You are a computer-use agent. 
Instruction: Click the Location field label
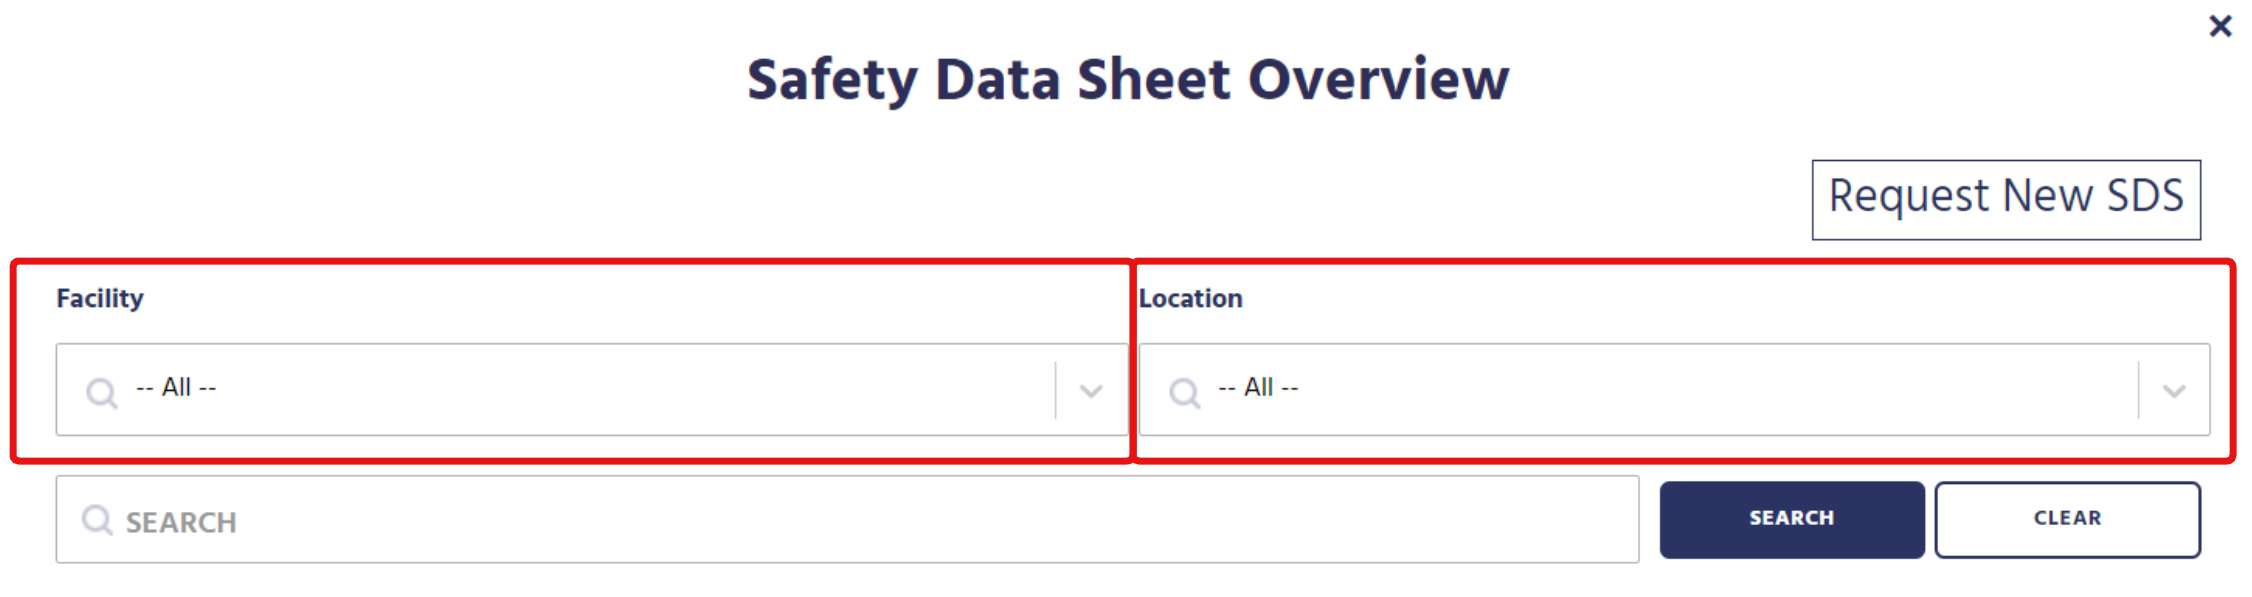1191,299
